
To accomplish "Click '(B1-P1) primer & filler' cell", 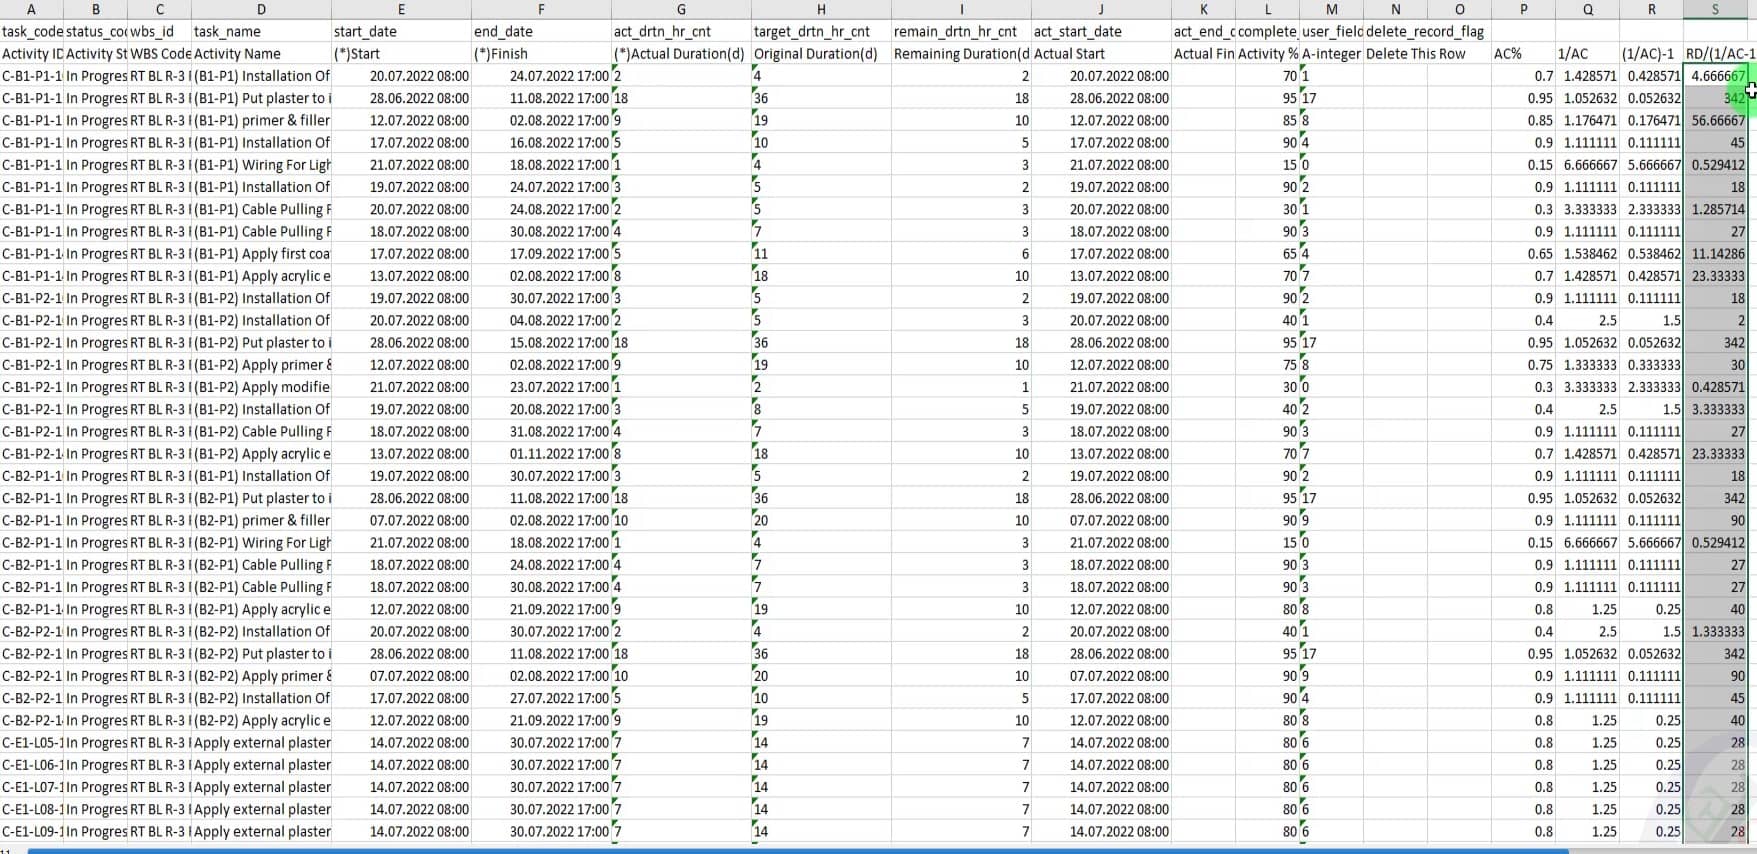I will coord(261,120).
